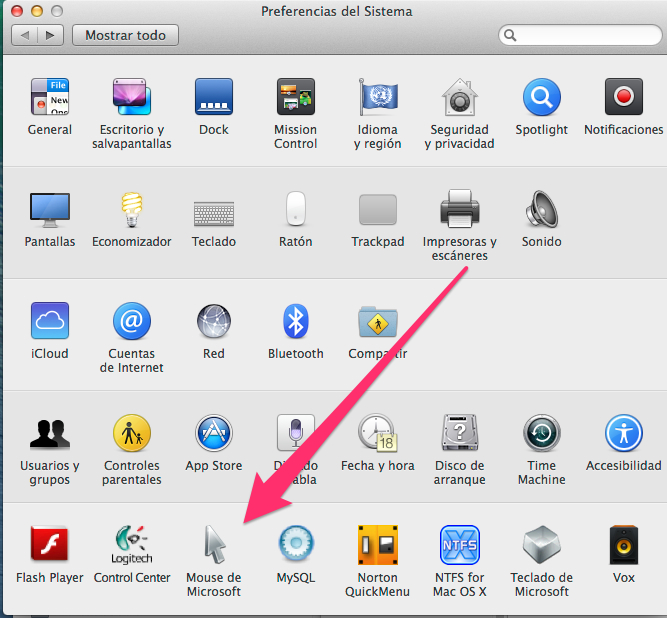Open Pantallas display settings
Viewport: 667px width, 618px height.
(x=50, y=210)
